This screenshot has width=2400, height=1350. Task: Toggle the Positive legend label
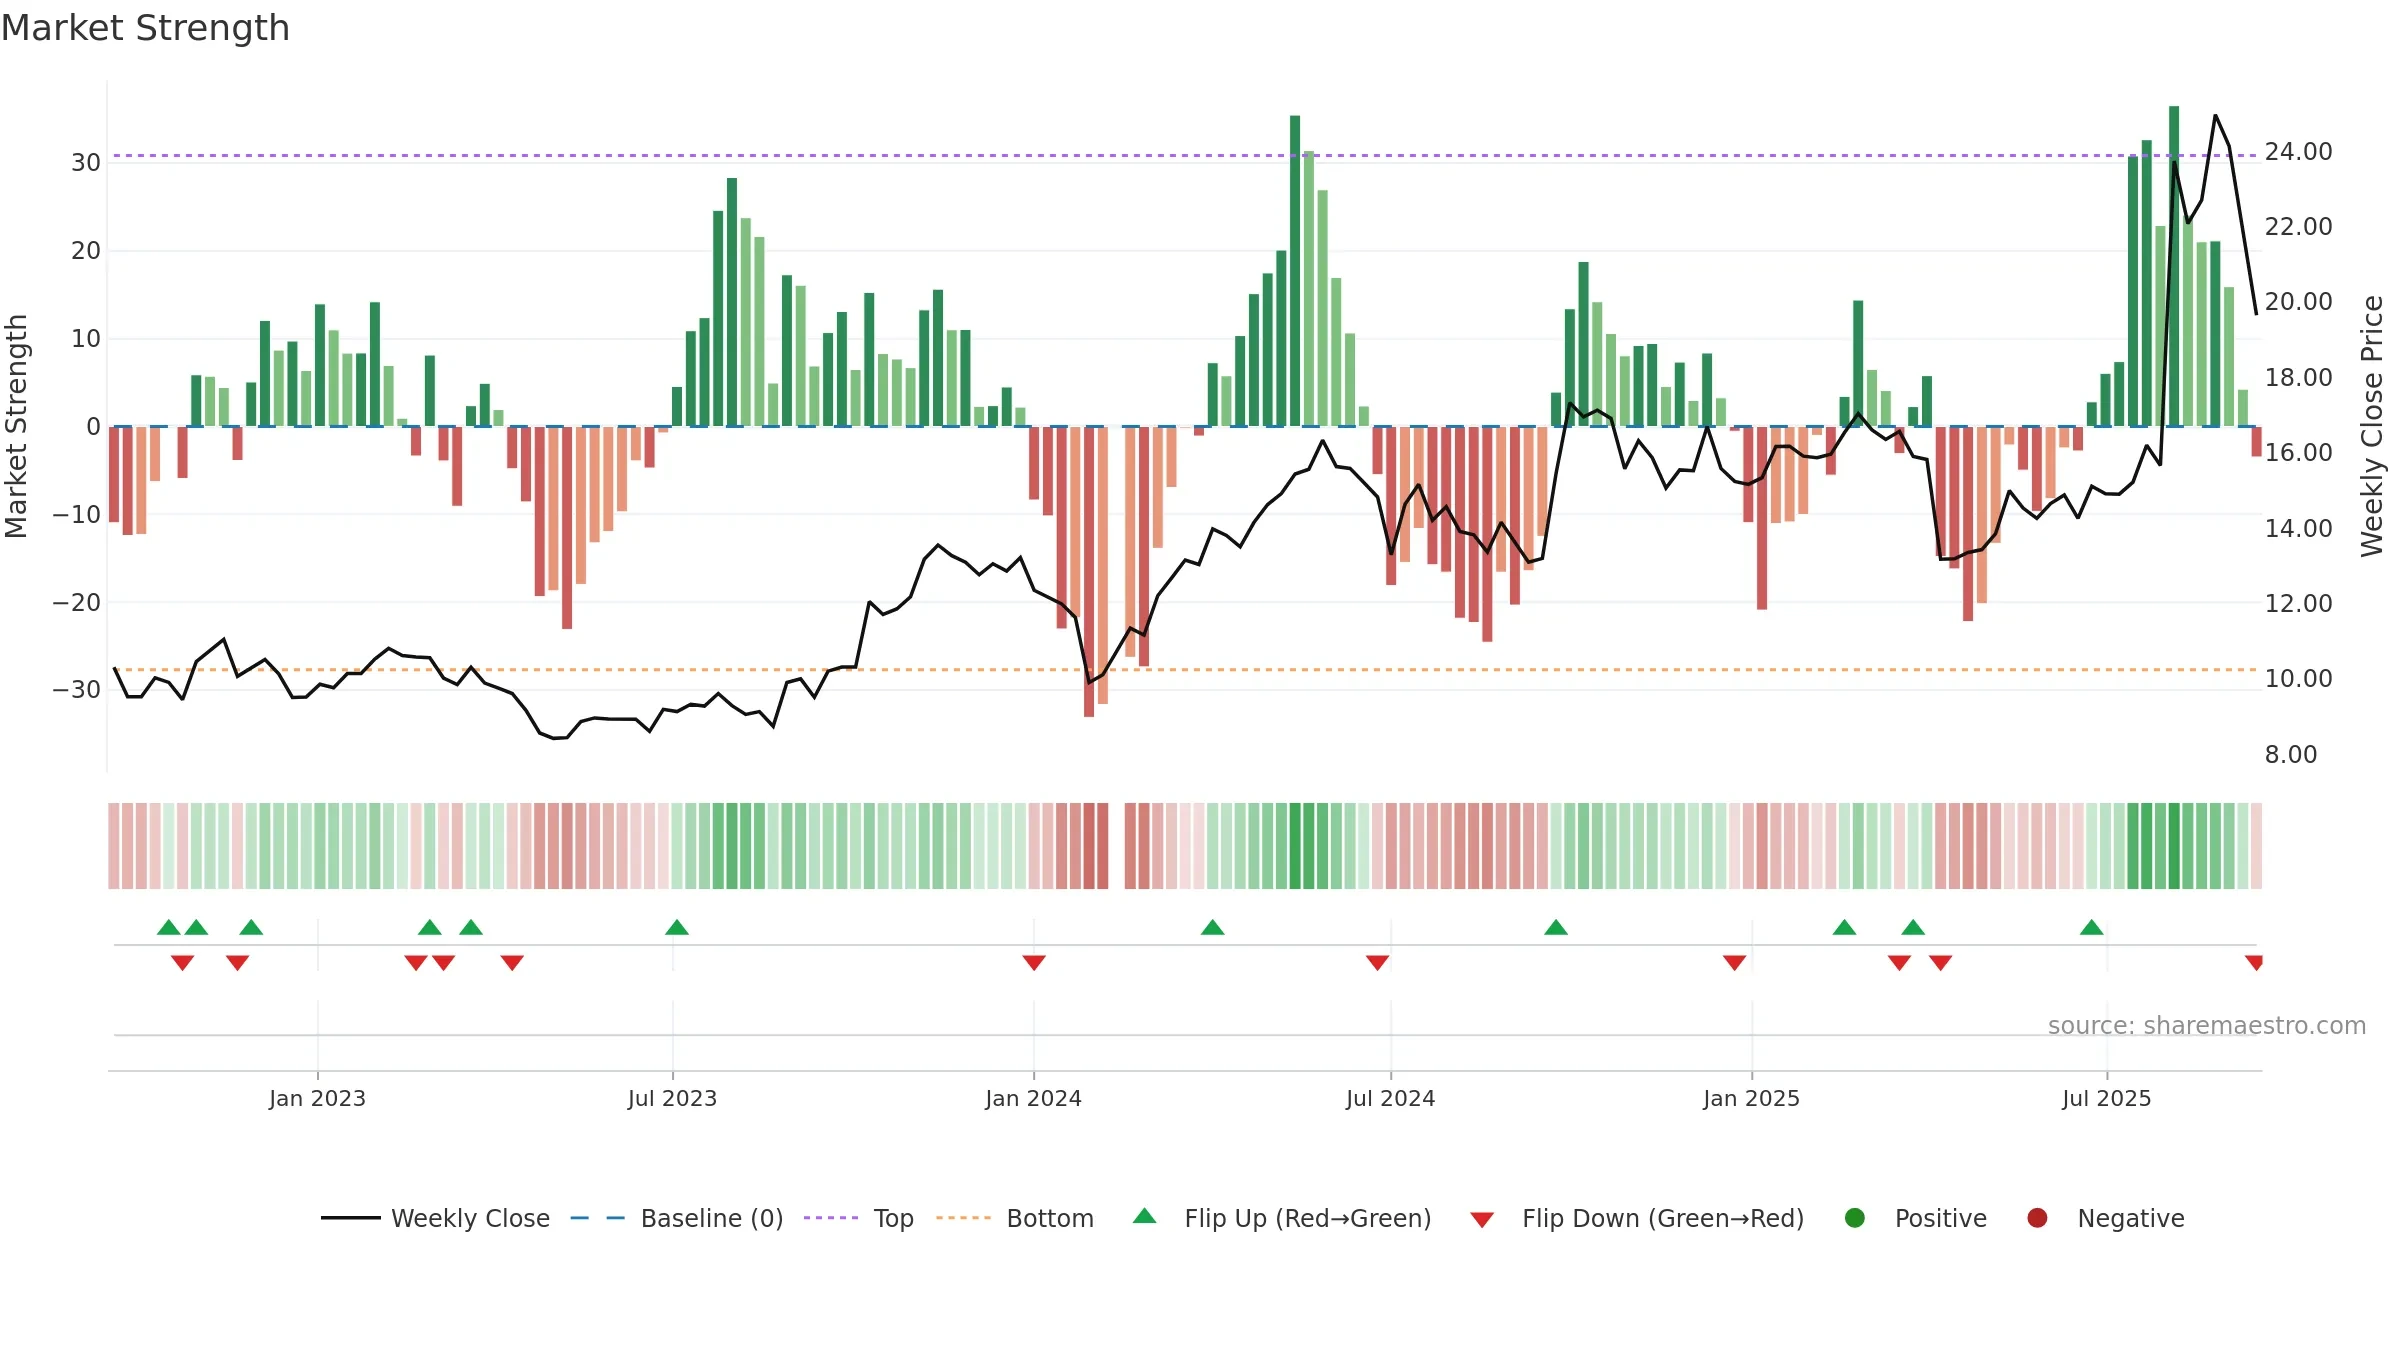point(1941,1218)
